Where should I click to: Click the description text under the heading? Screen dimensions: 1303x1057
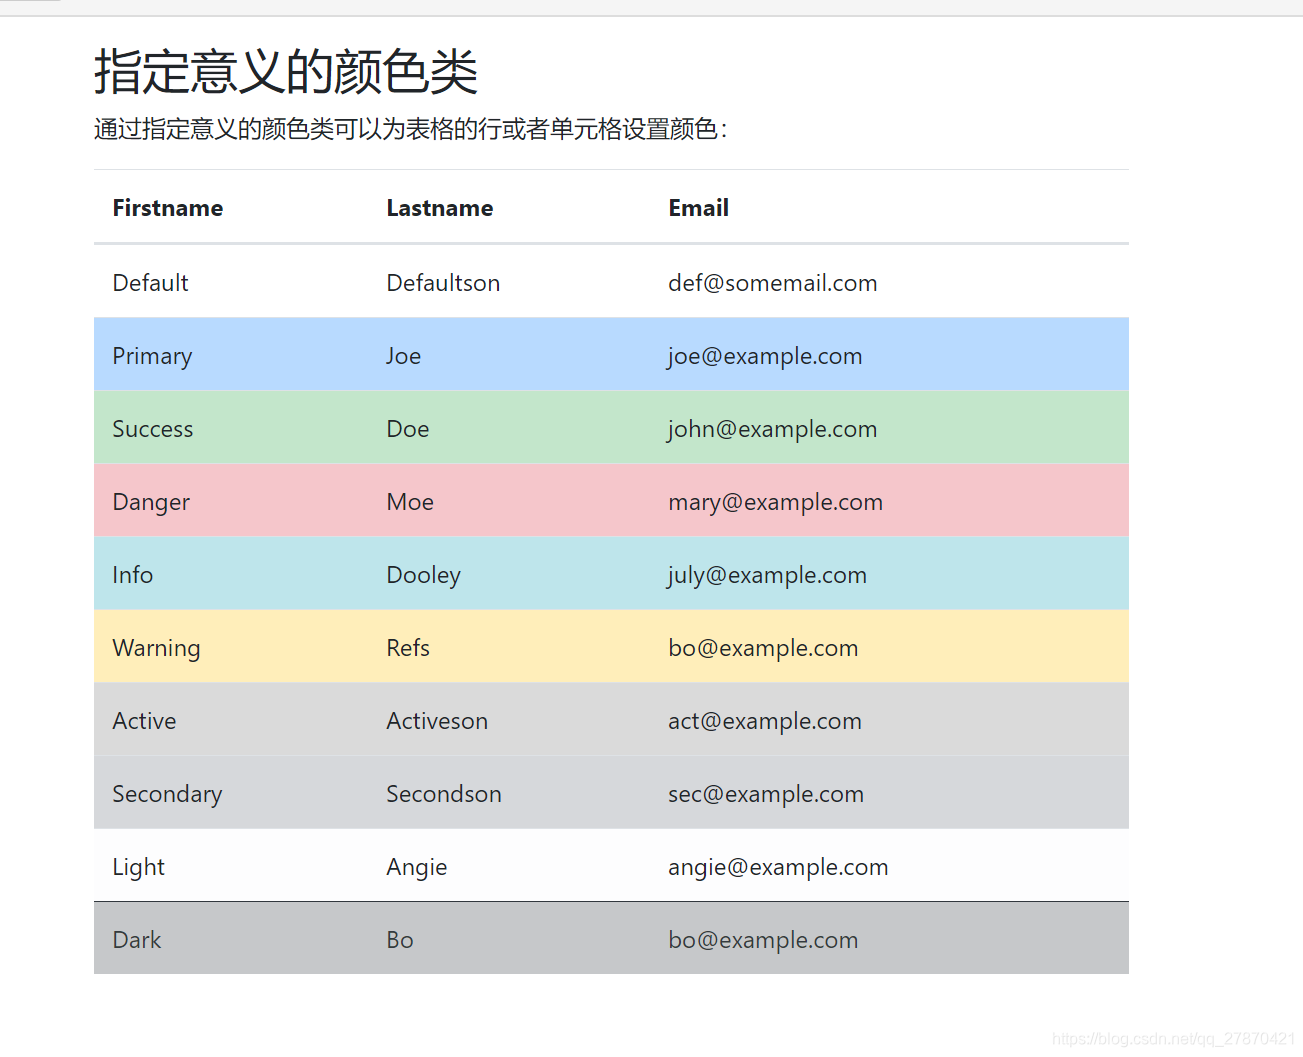pos(411,129)
